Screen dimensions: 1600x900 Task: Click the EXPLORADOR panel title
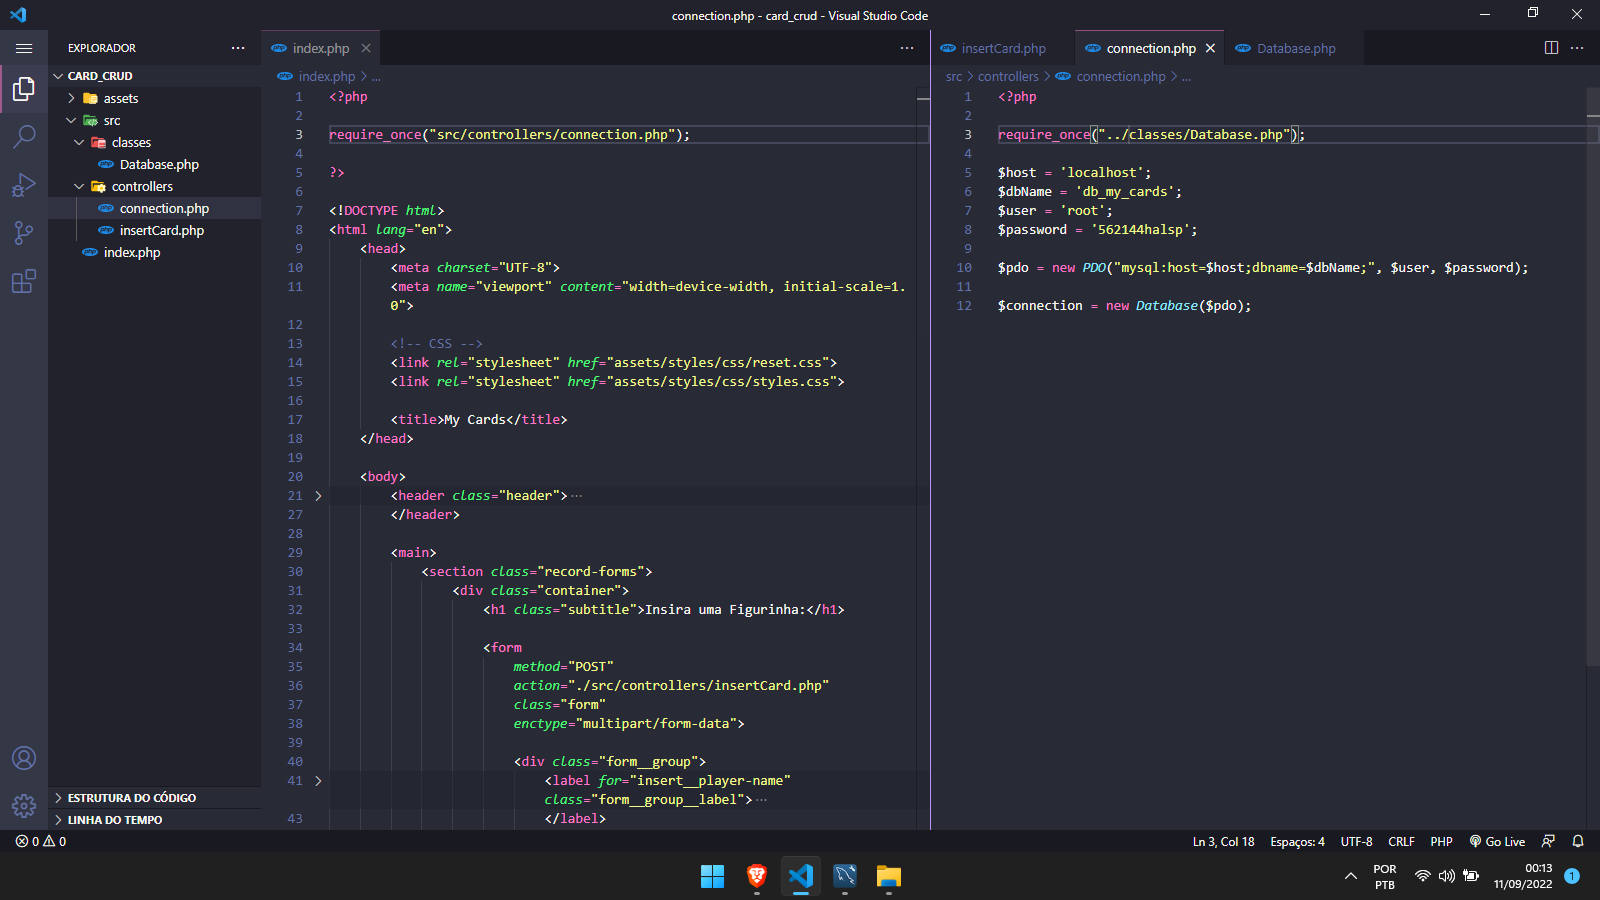[x=102, y=48]
